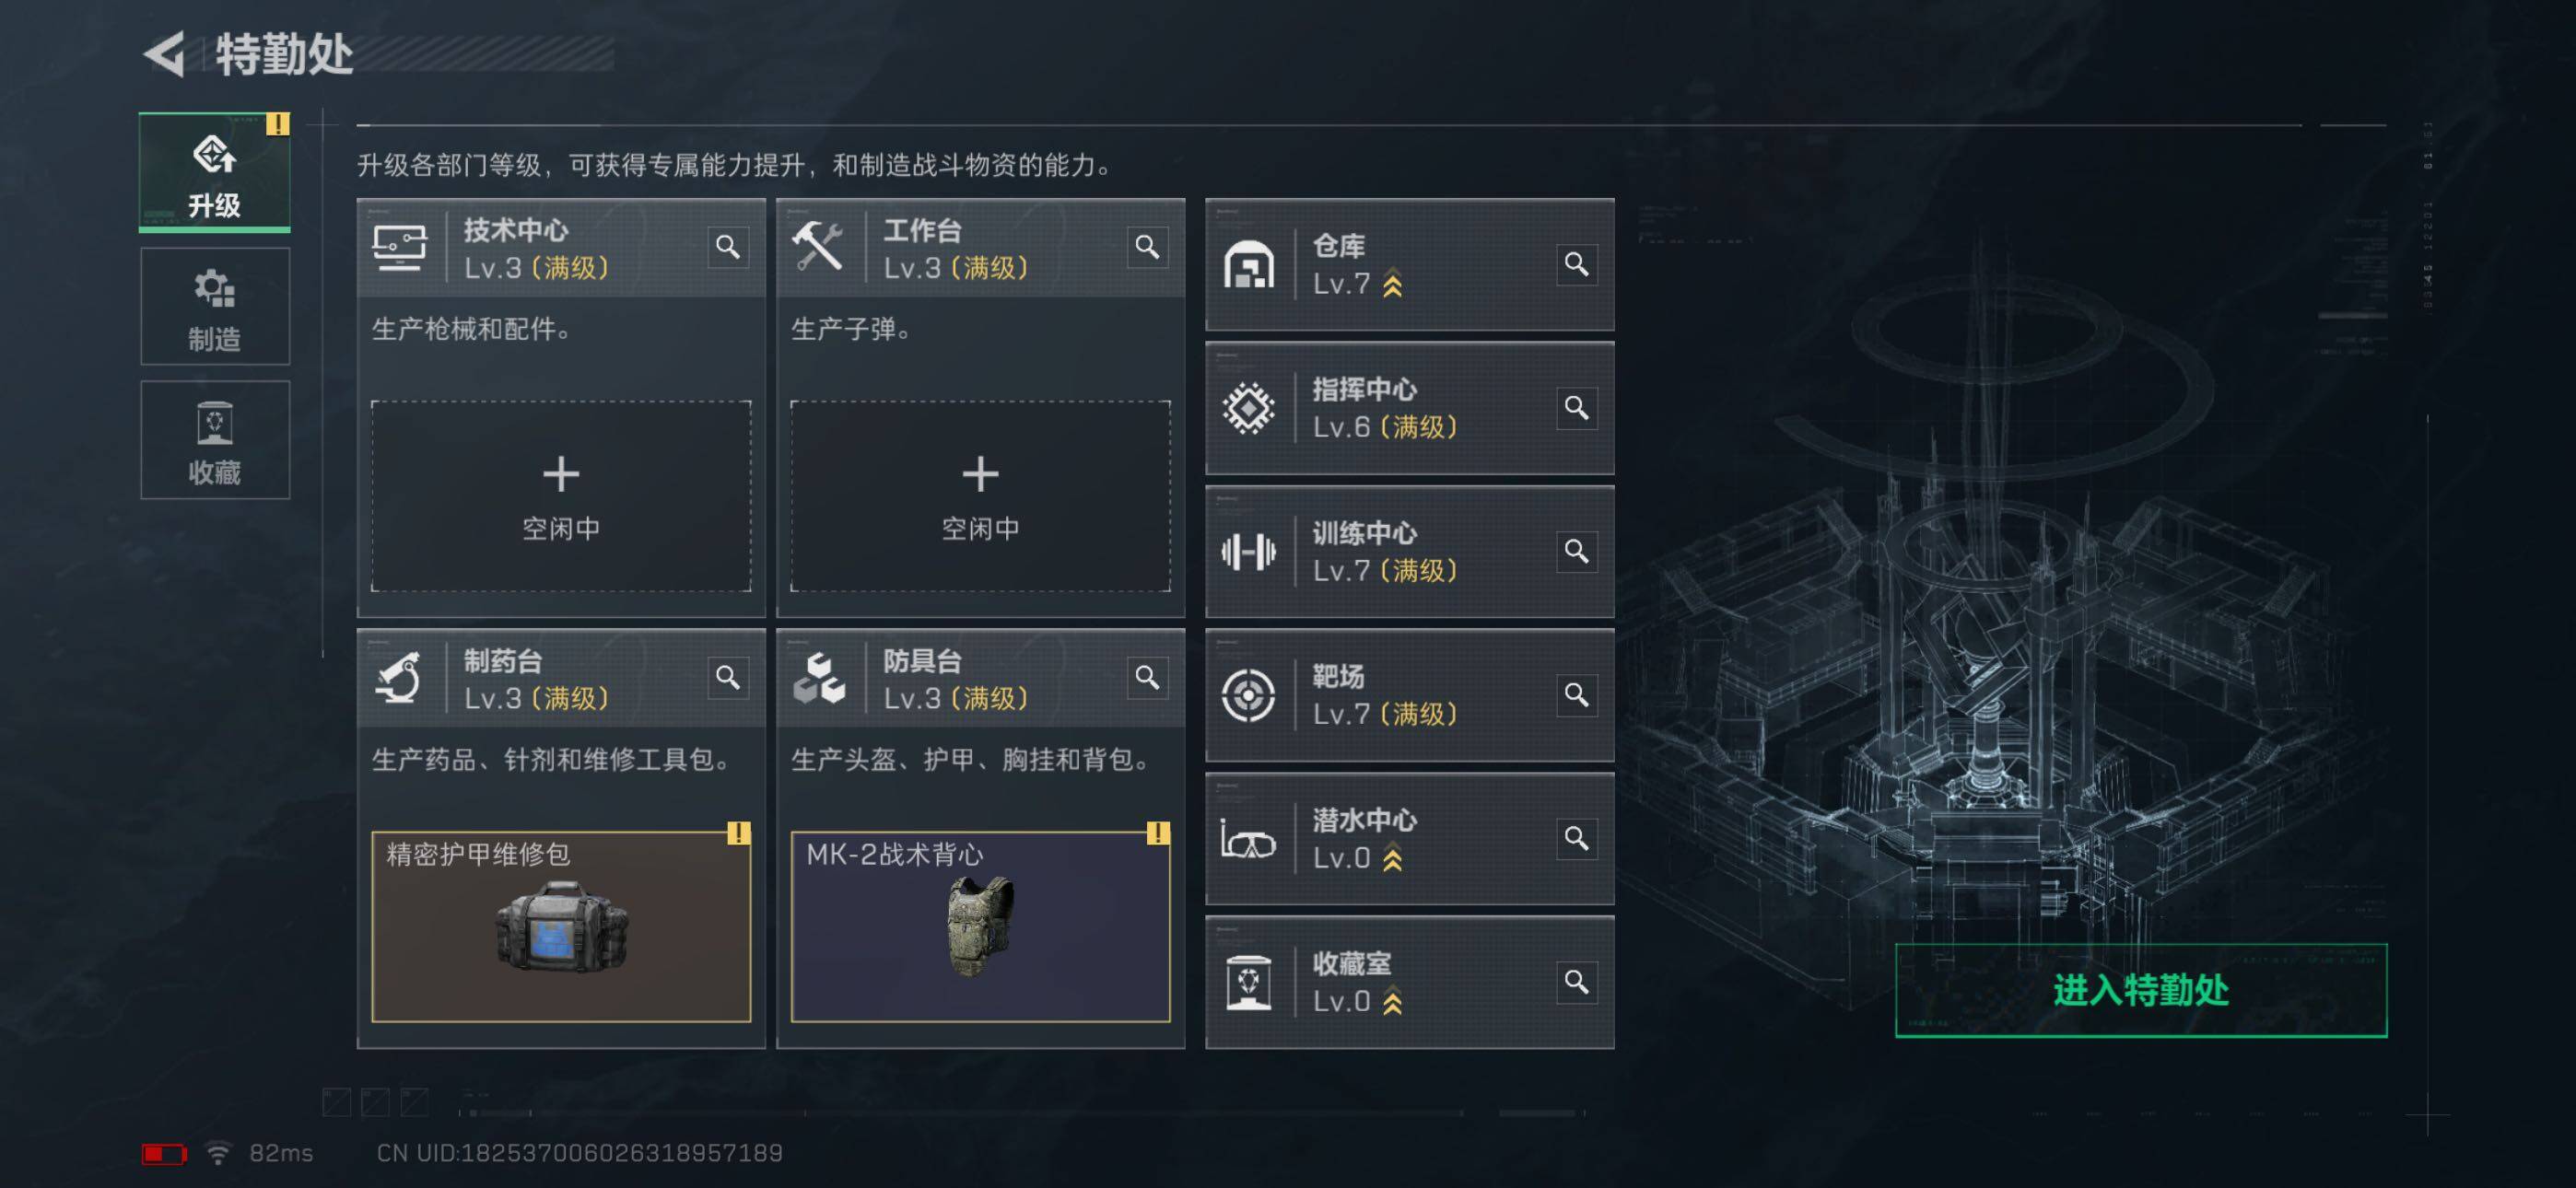
Task: Switch to the 制造 tab
Action: [x=215, y=307]
